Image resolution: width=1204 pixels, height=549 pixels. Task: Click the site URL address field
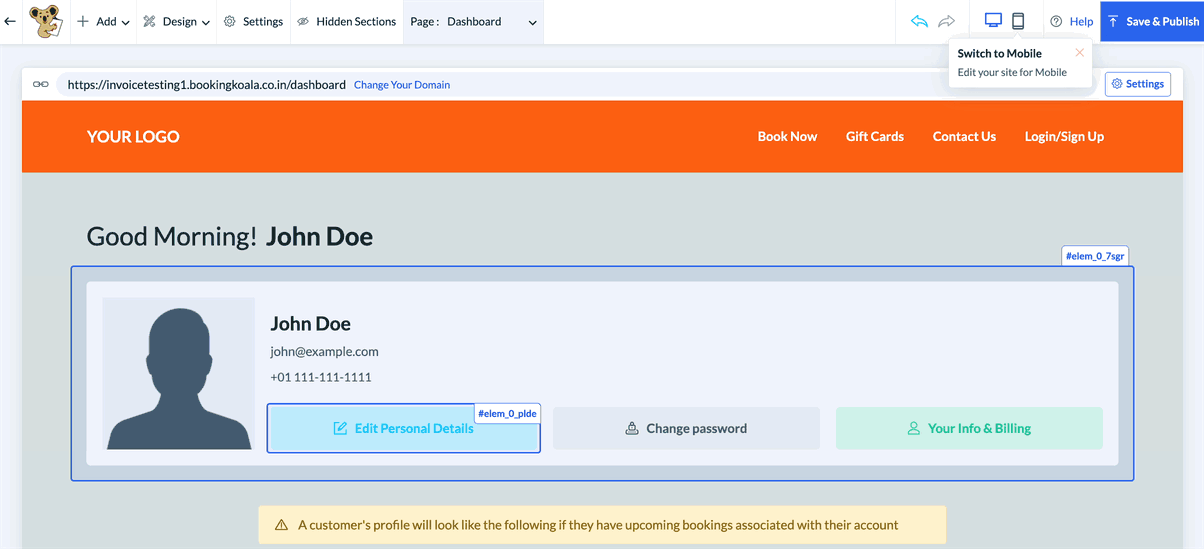[207, 85]
